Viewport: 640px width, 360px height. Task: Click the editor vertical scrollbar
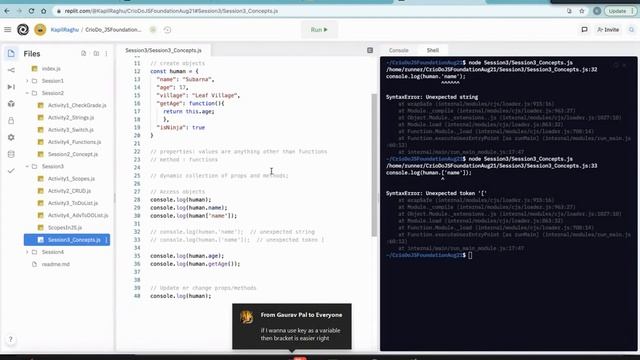point(374,165)
